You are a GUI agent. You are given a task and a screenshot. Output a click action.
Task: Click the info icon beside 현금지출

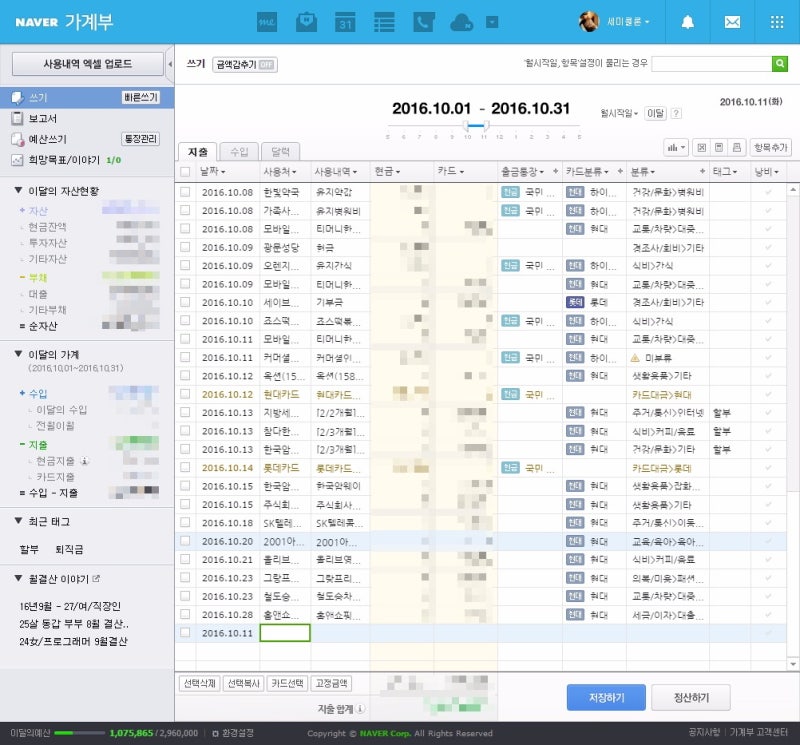(x=85, y=461)
